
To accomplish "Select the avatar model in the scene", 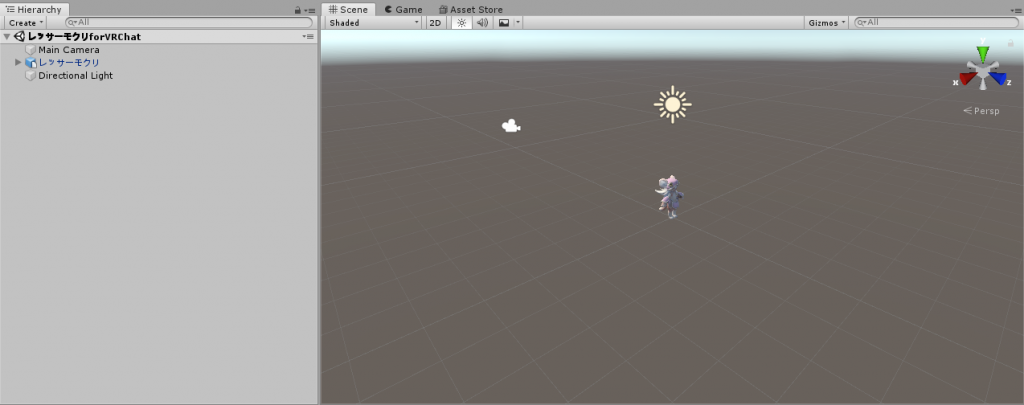I will click(x=670, y=196).
